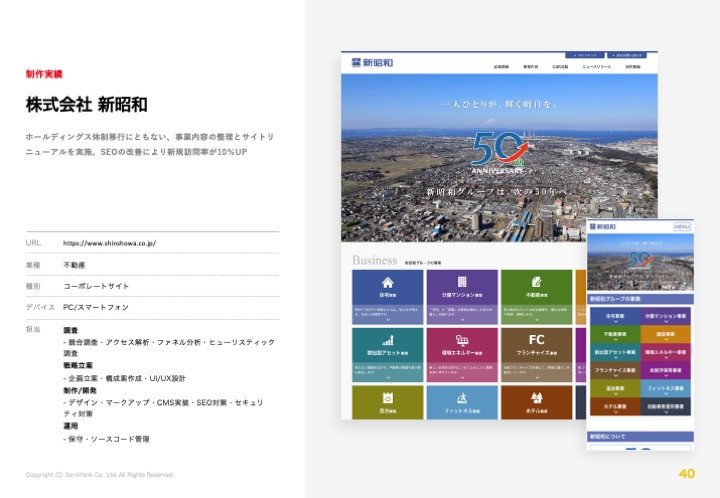Click the bar chart icon on the teal 創出型アセット tile

click(x=388, y=340)
